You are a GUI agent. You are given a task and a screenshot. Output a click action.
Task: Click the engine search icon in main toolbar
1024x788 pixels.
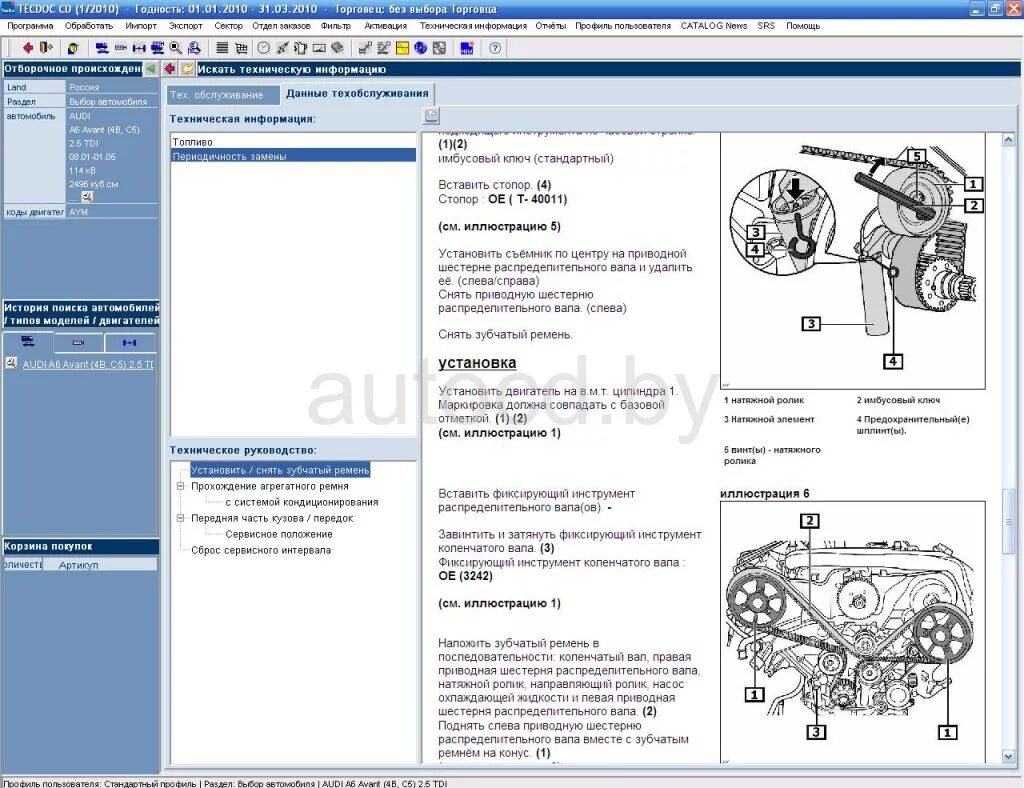[121, 48]
